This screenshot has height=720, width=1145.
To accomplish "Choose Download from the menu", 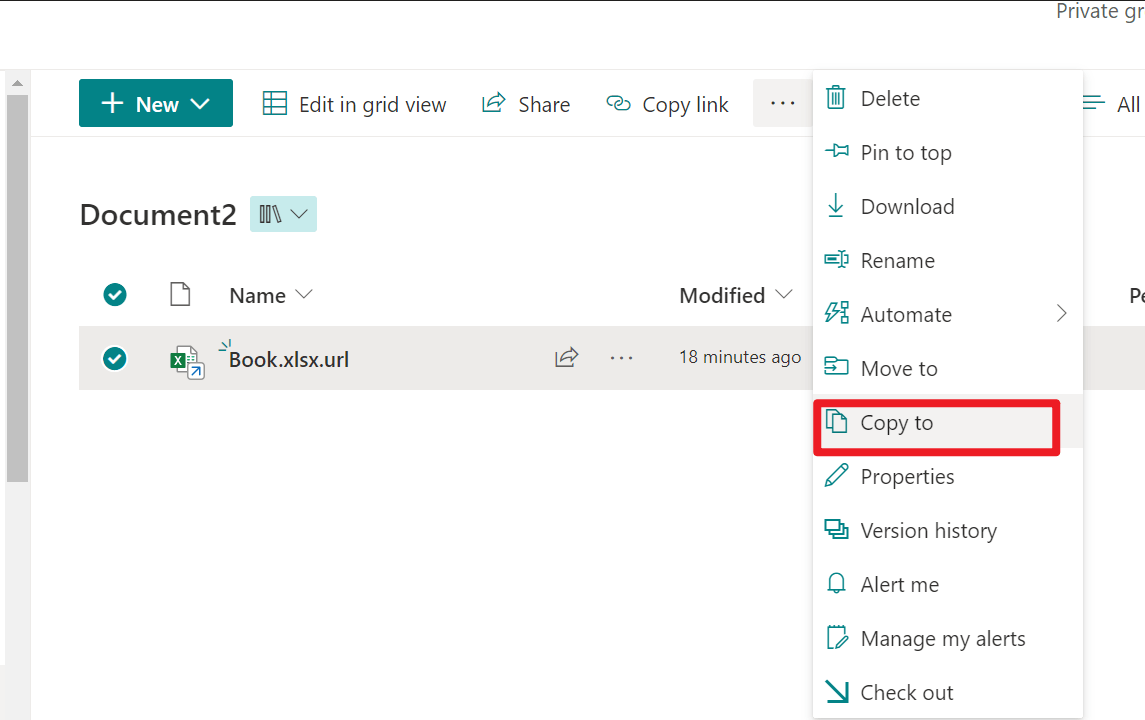I will [x=948, y=207].
